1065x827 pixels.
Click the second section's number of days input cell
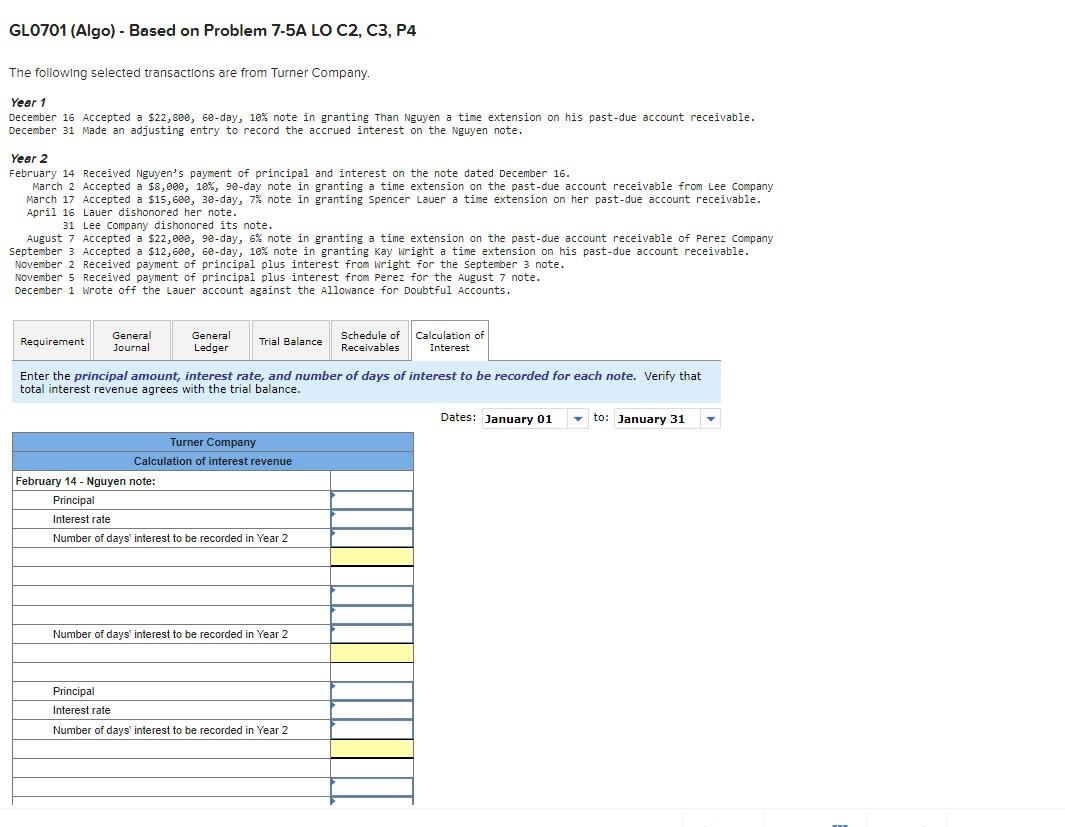tap(372, 633)
